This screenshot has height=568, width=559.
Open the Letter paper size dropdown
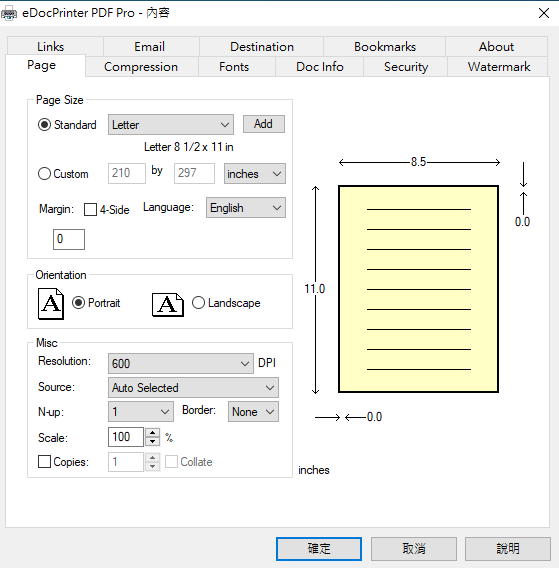pos(171,125)
